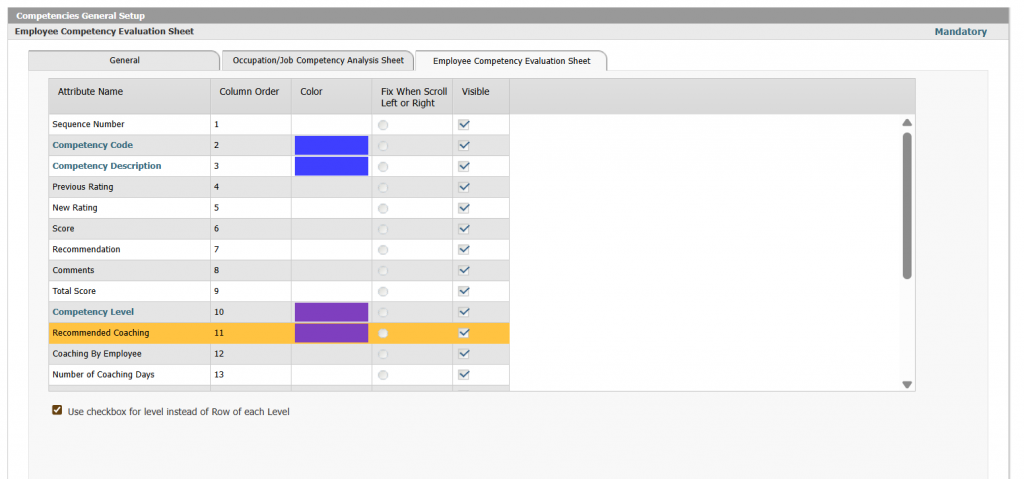The width and height of the screenshot is (1024, 479).
Task: Edit column order 2 for Competency Code
Action: (x=251, y=145)
